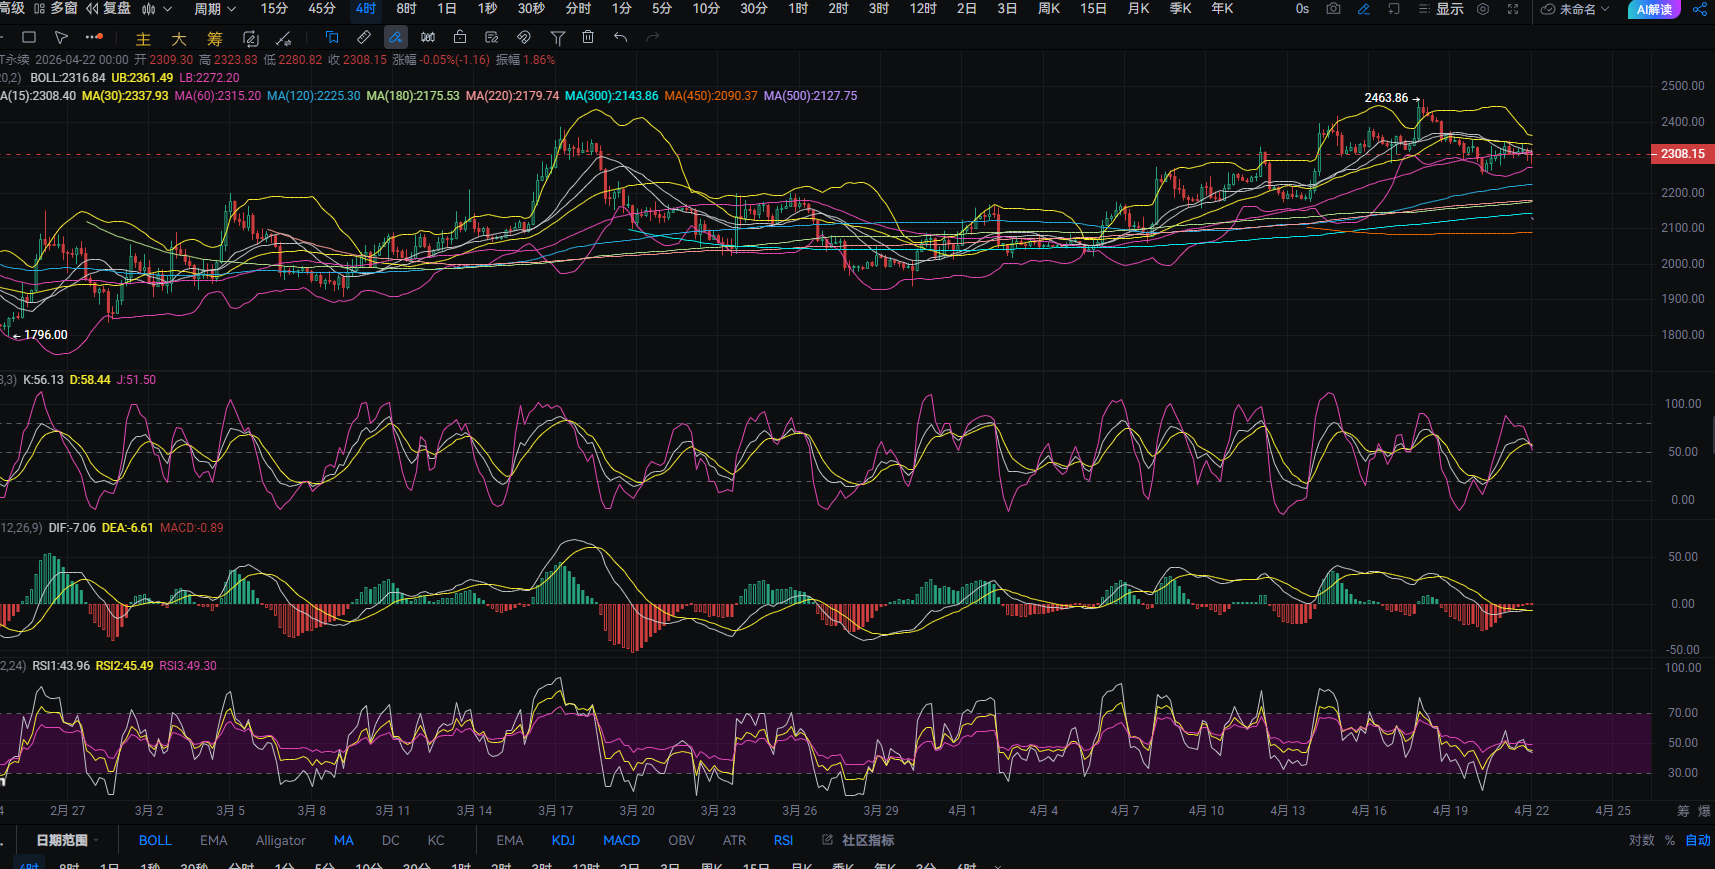The height and width of the screenshot is (869, 1715).
Task: Enable the Alligator indicator
Action: (x=280, y=840)
